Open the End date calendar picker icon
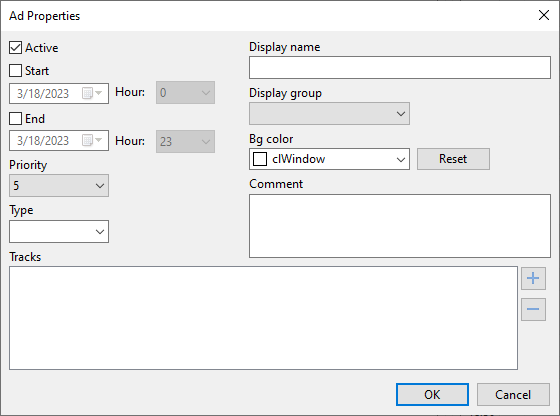This screenshot has height=416, width=560. 92,140
